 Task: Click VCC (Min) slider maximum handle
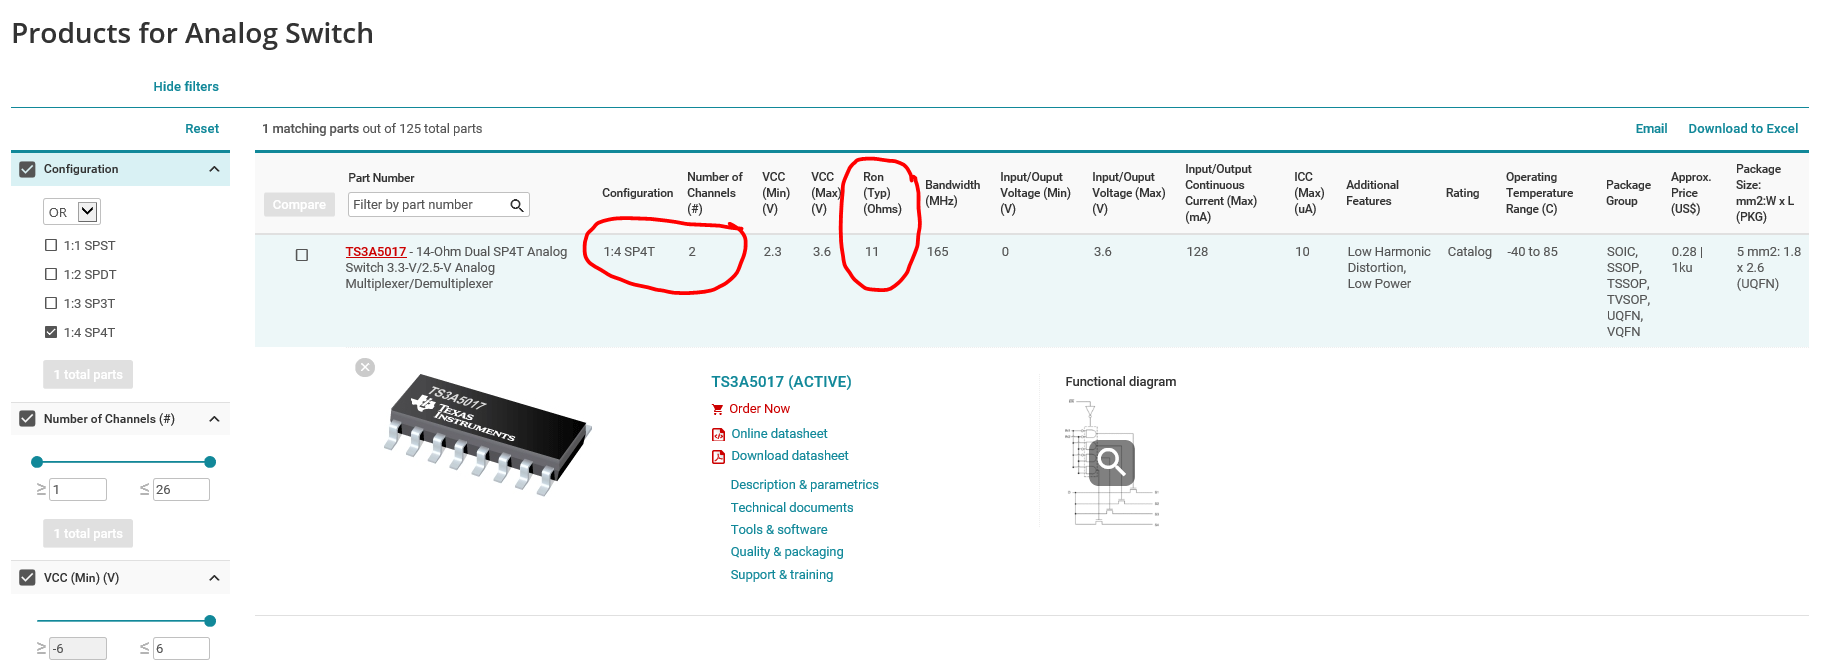click(210, 621)
